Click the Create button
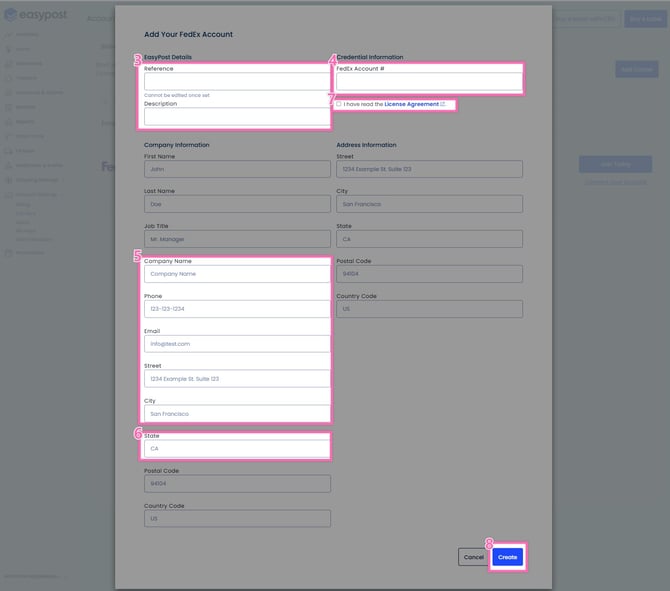Image resolution: width=670 pixels, height=591 pixels. 507,557
